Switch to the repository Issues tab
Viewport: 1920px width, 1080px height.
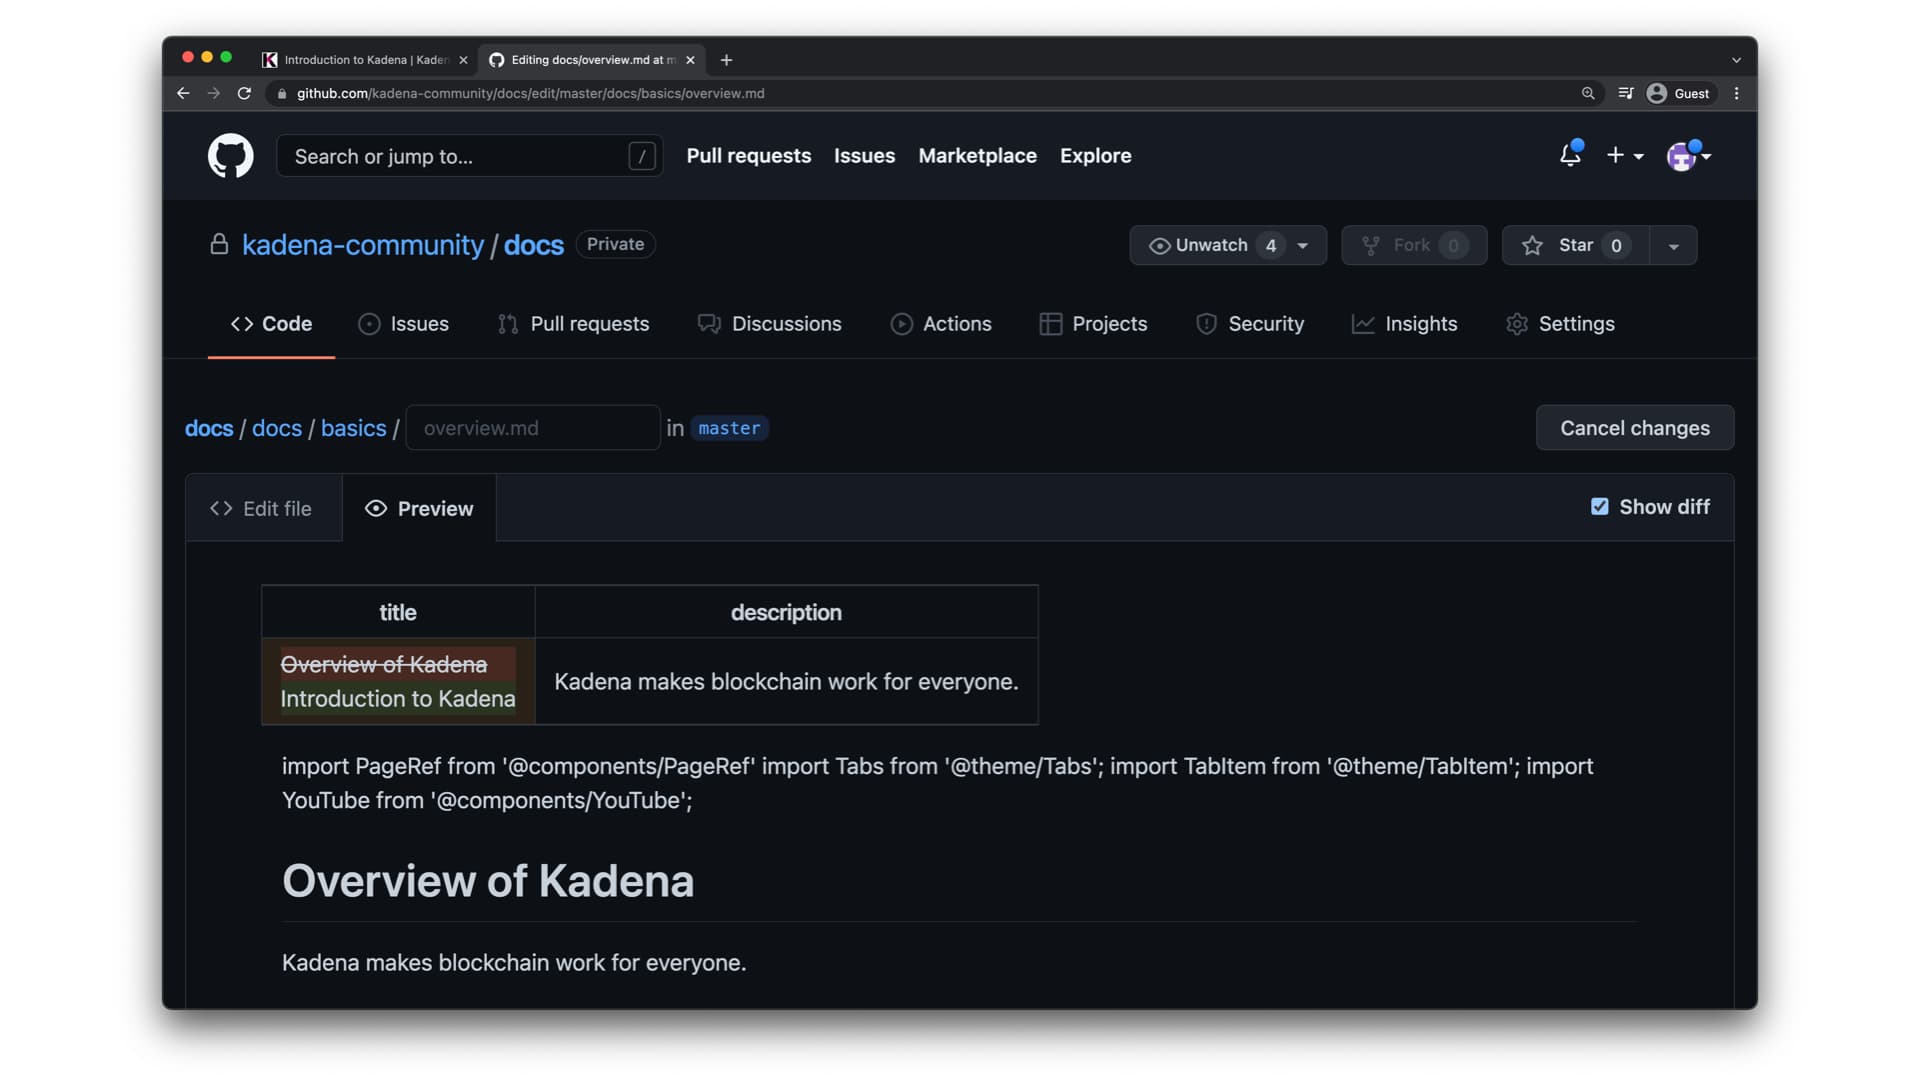click(x=403, y=324)
